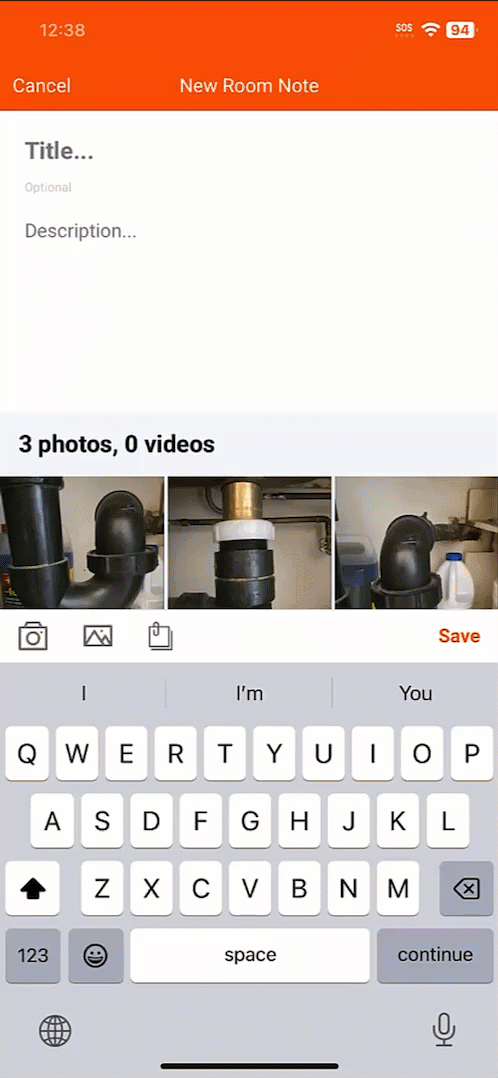Focus the Description text area

point(249,302)
